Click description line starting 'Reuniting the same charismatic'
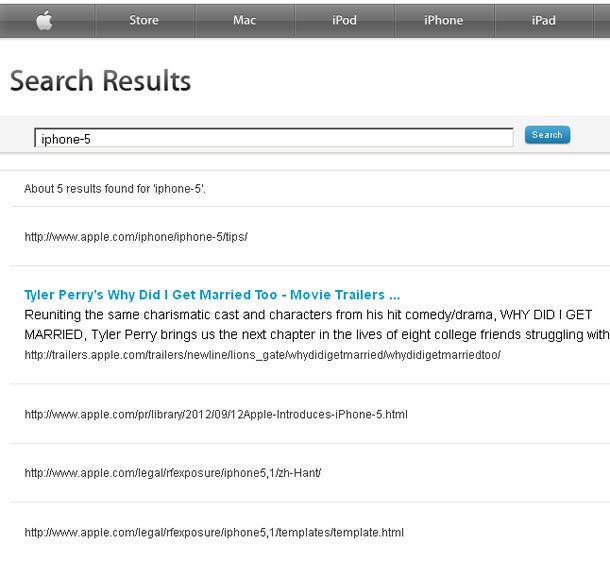 pos(308,315)
